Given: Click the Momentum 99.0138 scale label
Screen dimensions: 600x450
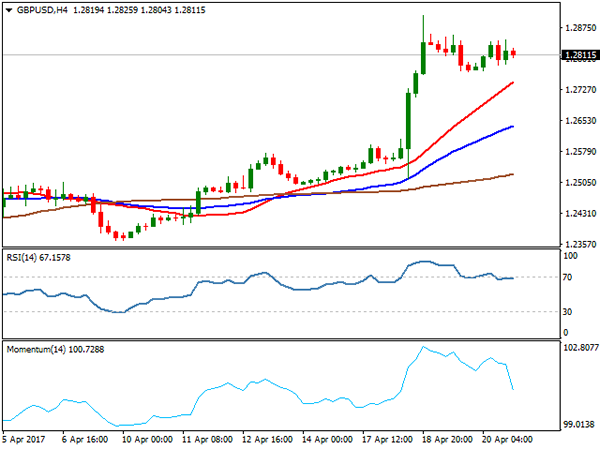Looking at the screenshot, I should click(579, 424).
